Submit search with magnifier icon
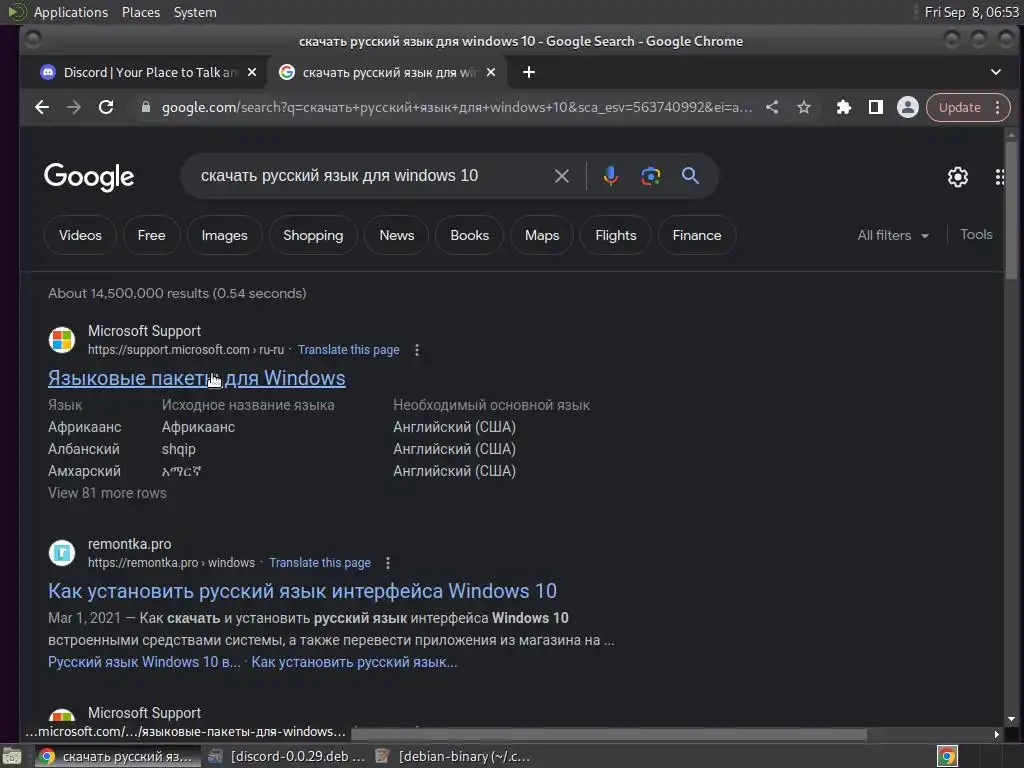This screenshot has height=768, width=1024. coord(690,175)
